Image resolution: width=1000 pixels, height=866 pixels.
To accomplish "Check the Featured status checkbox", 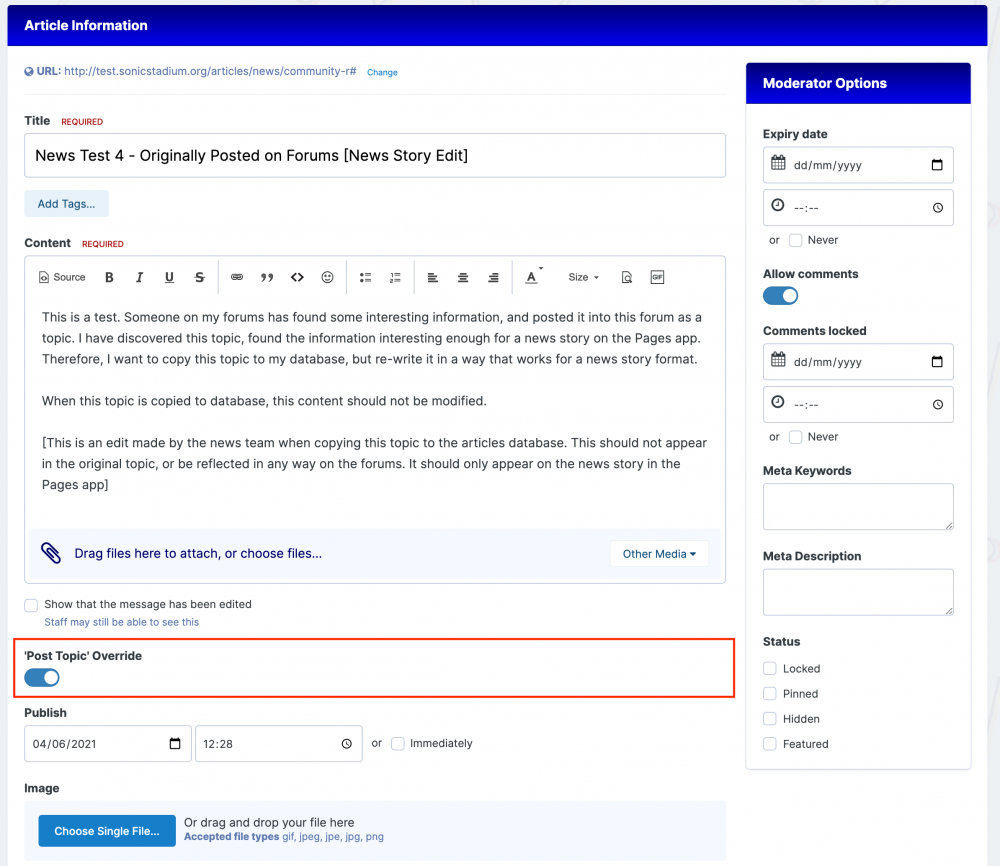I will point(770,744).
